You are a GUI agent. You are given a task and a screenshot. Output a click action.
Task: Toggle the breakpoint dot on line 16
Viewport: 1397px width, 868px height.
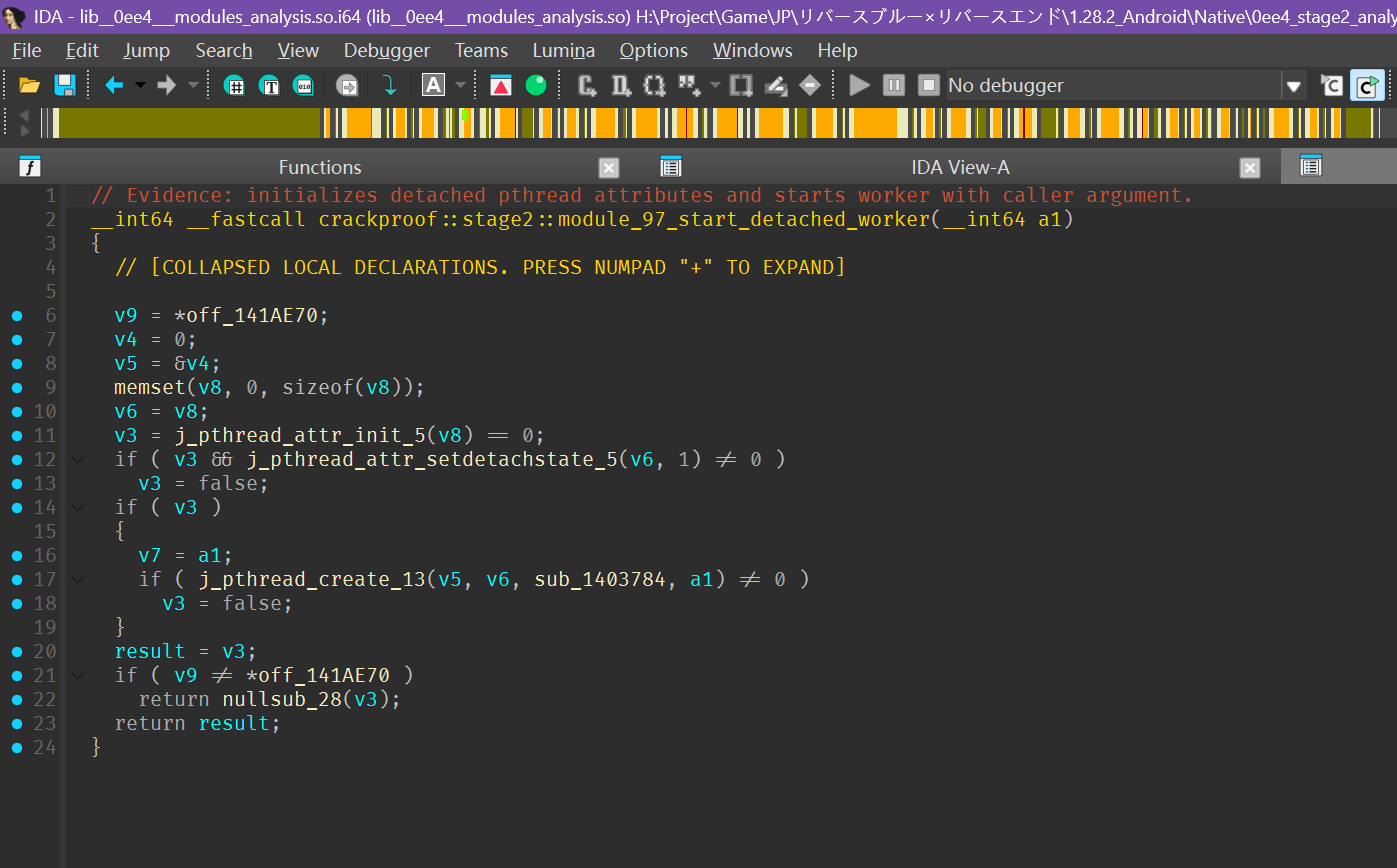tap(17, 555)
